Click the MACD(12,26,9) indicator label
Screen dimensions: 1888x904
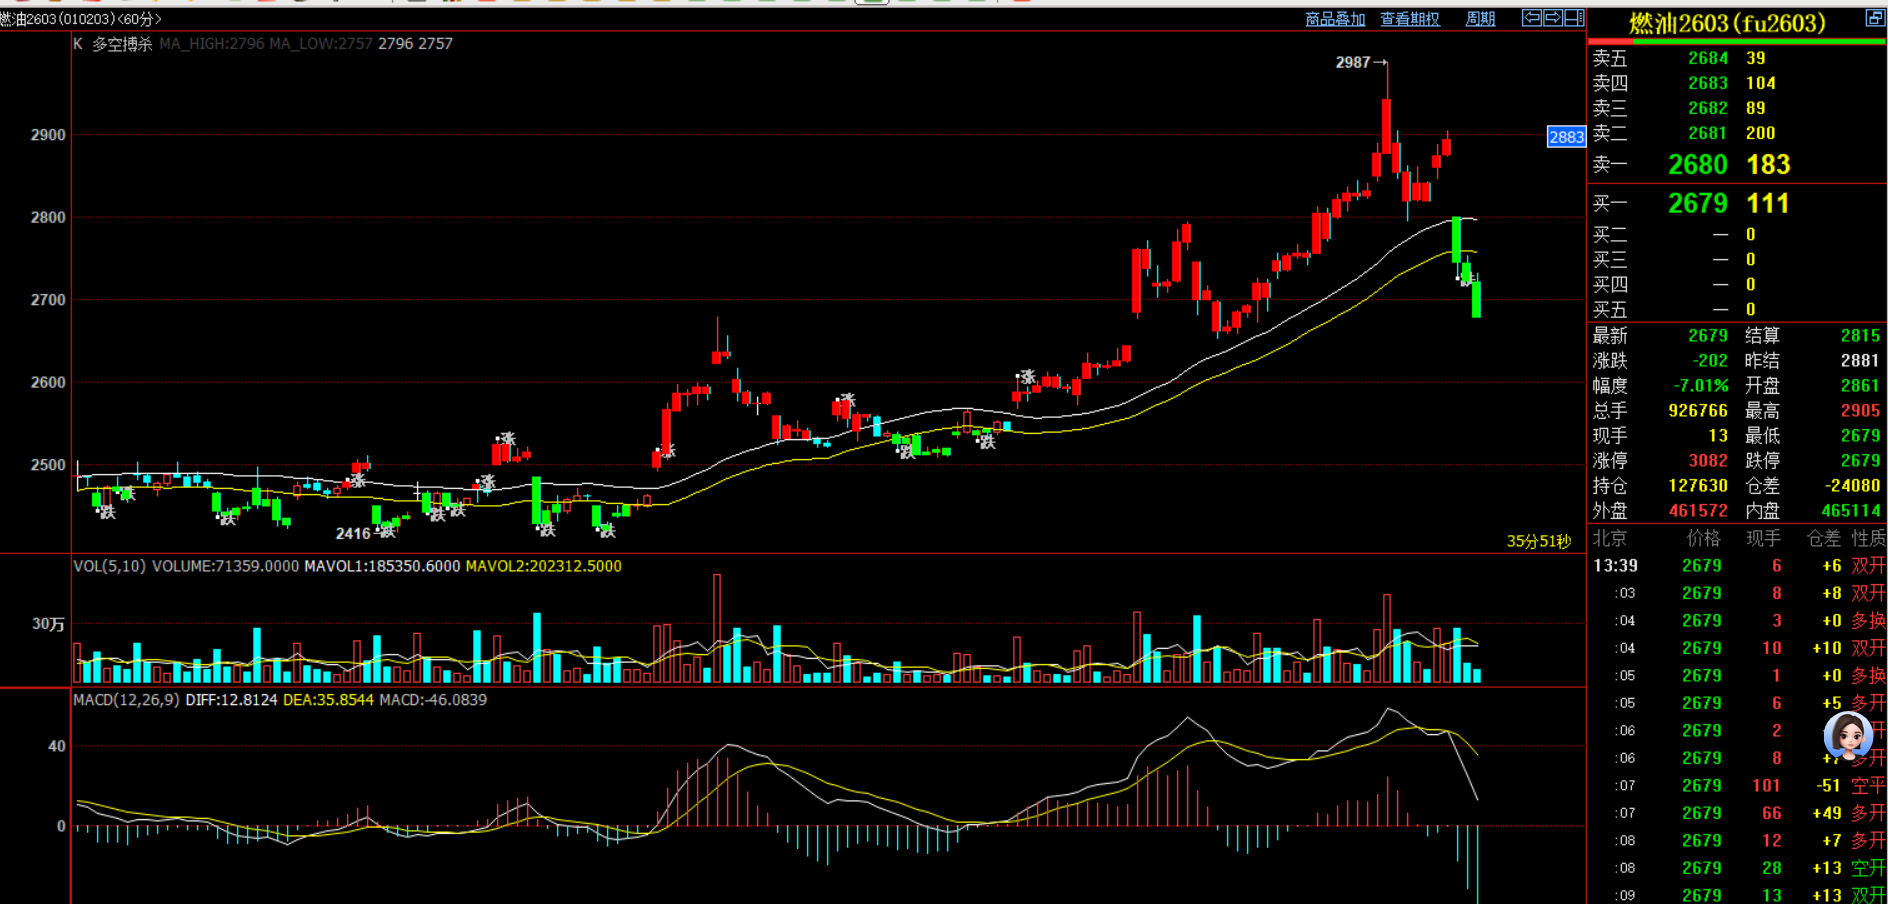[126, 700]
